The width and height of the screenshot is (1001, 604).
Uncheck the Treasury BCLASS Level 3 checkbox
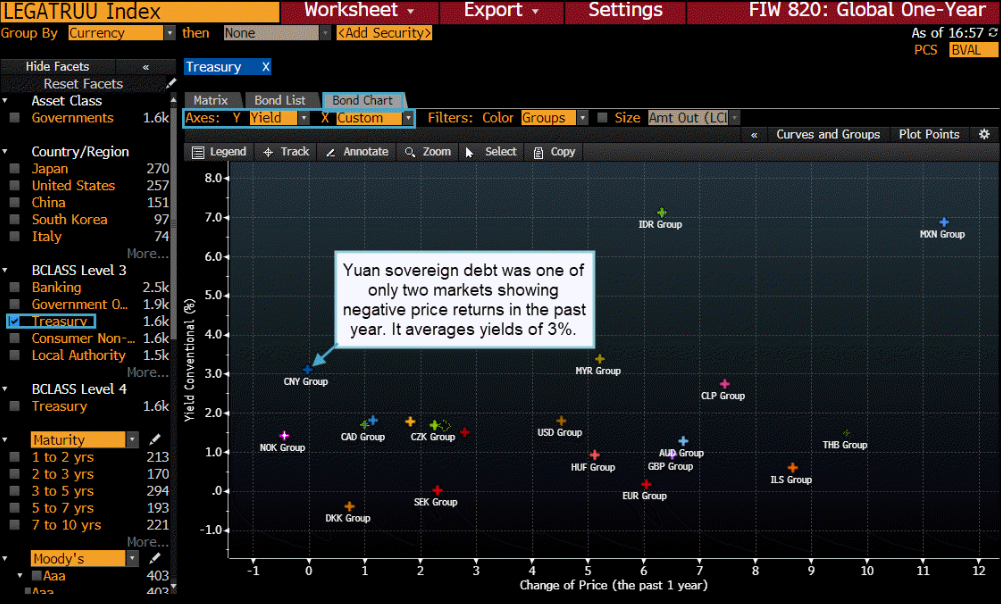[x=14, y=322]
